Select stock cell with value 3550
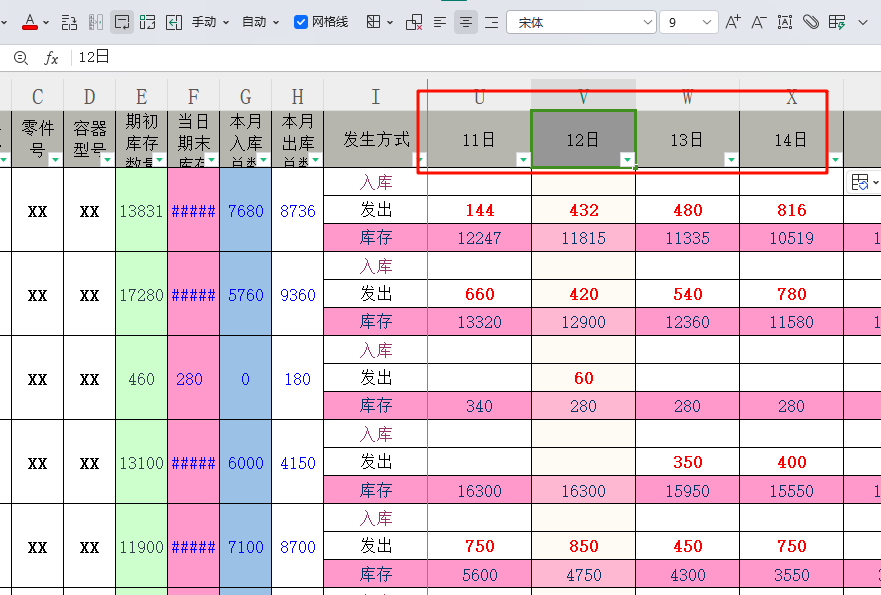 pos(791,574)
